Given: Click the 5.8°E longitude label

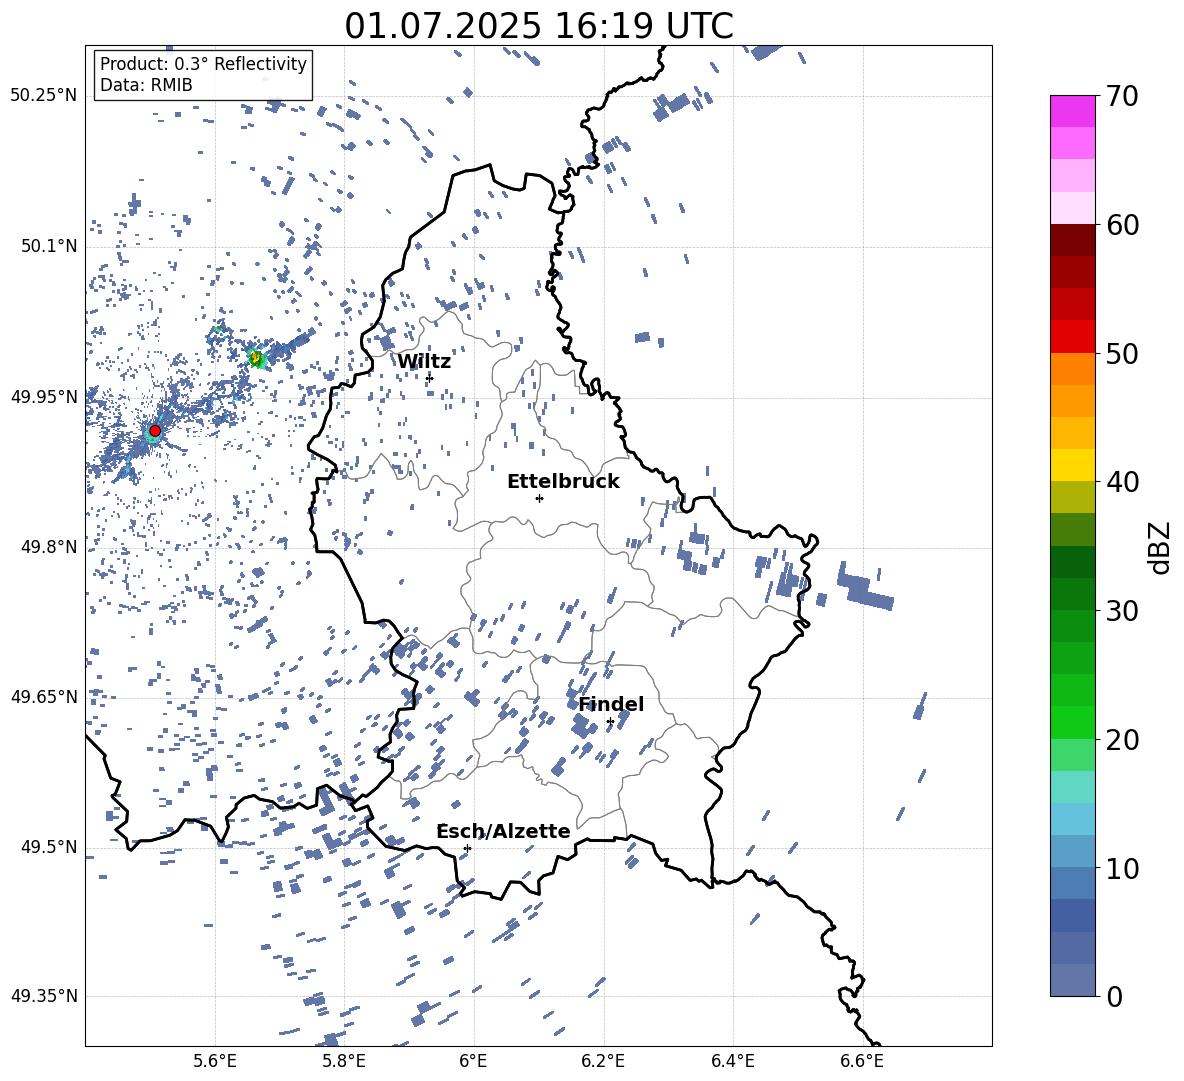Looking at the screenshot, I should [344, 1061].
